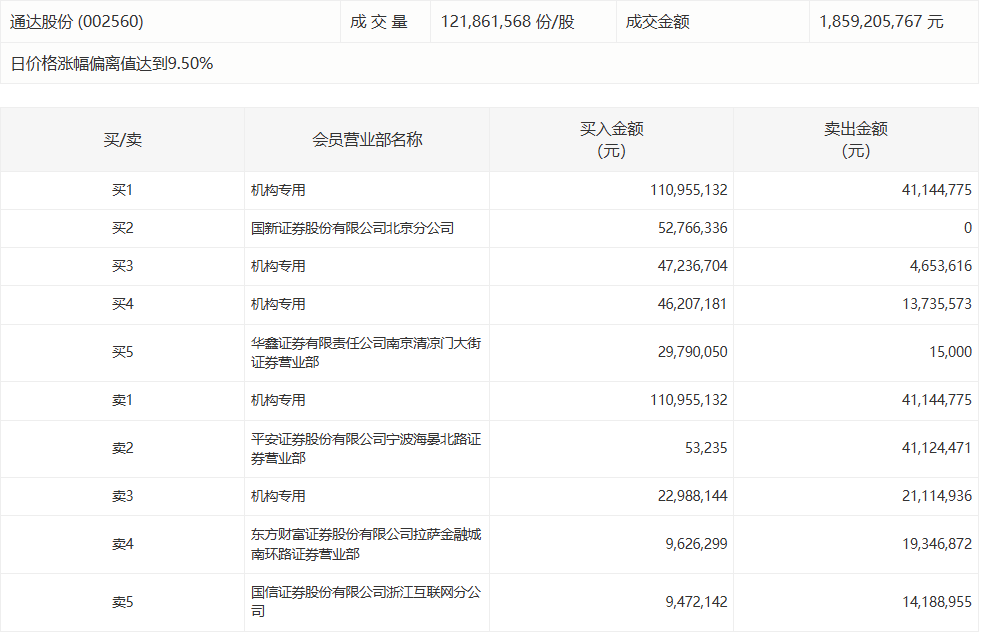Click 机构专用 in the 卖3 row

(x=278, y=496)
